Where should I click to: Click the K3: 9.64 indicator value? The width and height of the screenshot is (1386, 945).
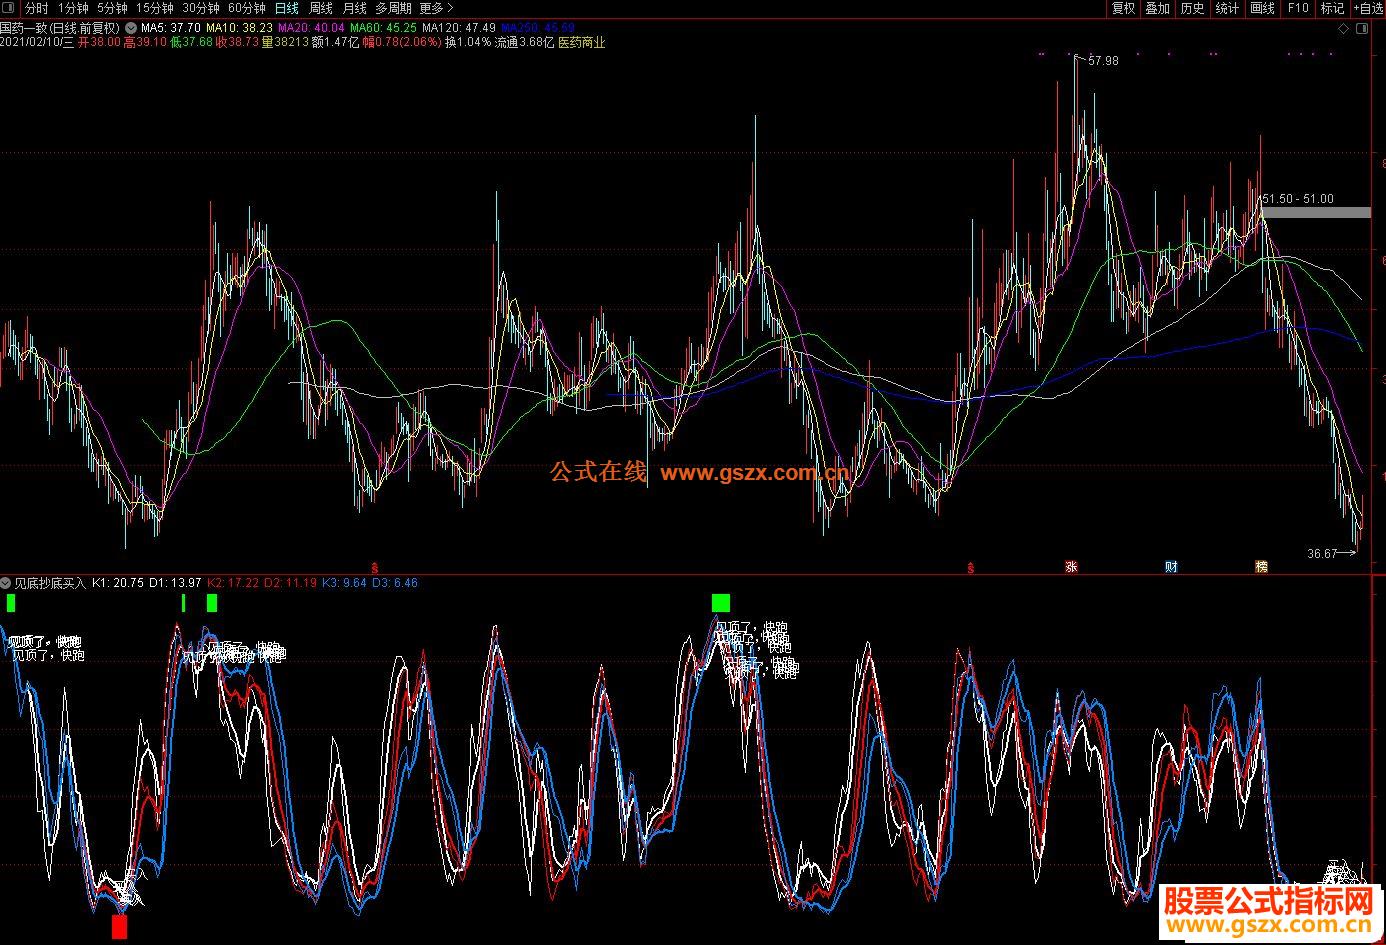pos(344,582)
